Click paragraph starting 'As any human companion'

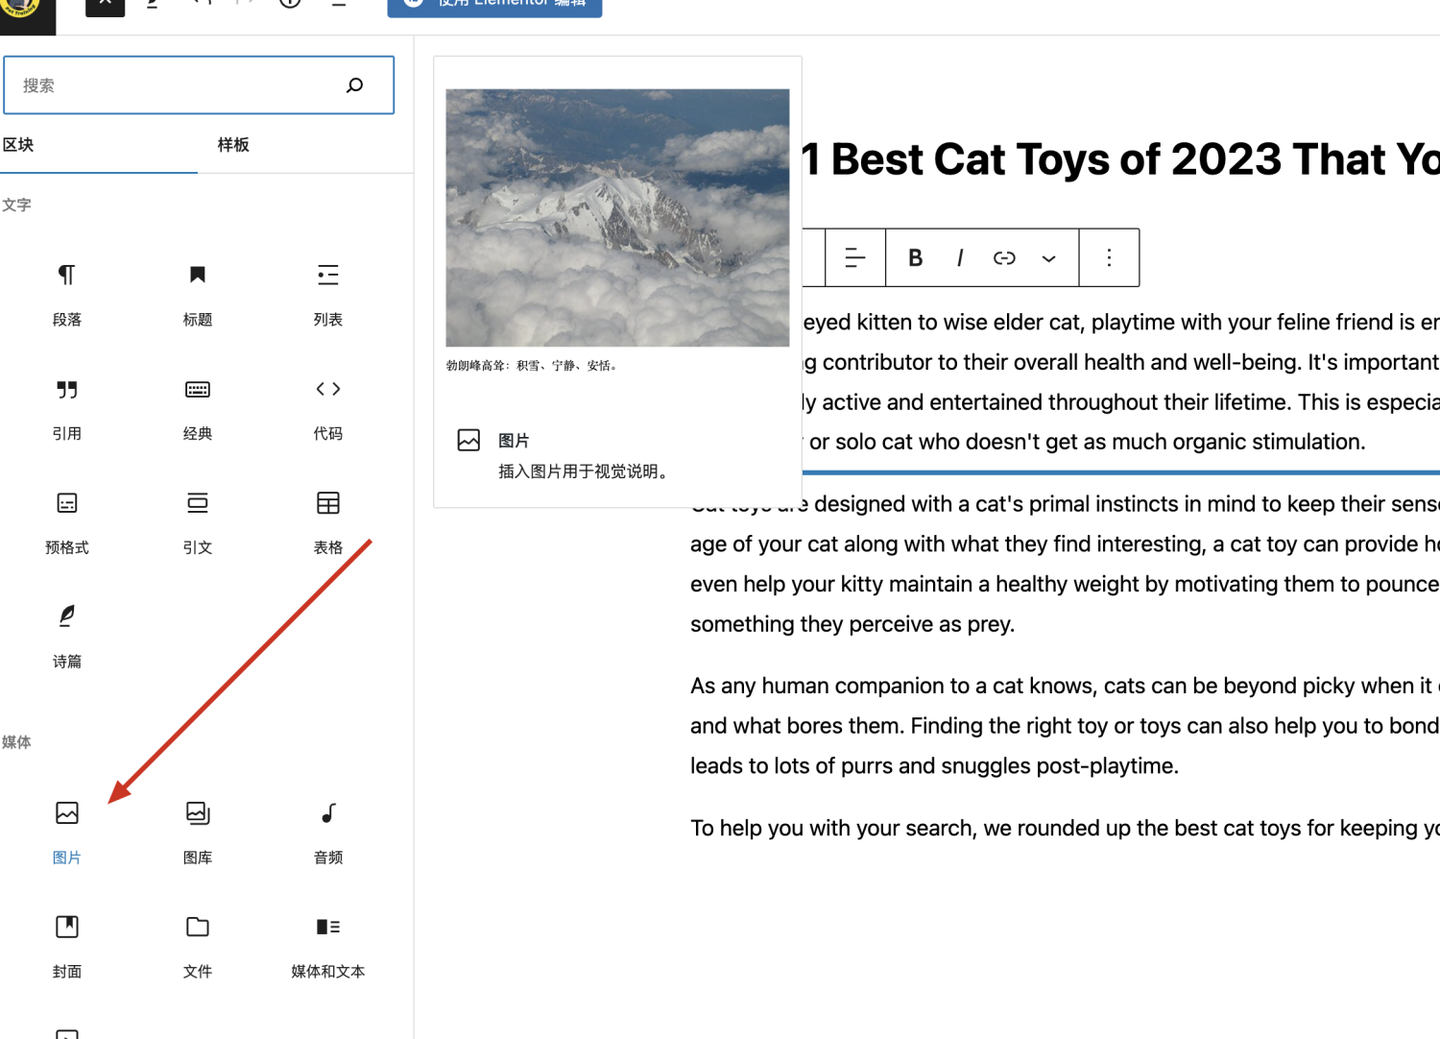pos(1065,726)
